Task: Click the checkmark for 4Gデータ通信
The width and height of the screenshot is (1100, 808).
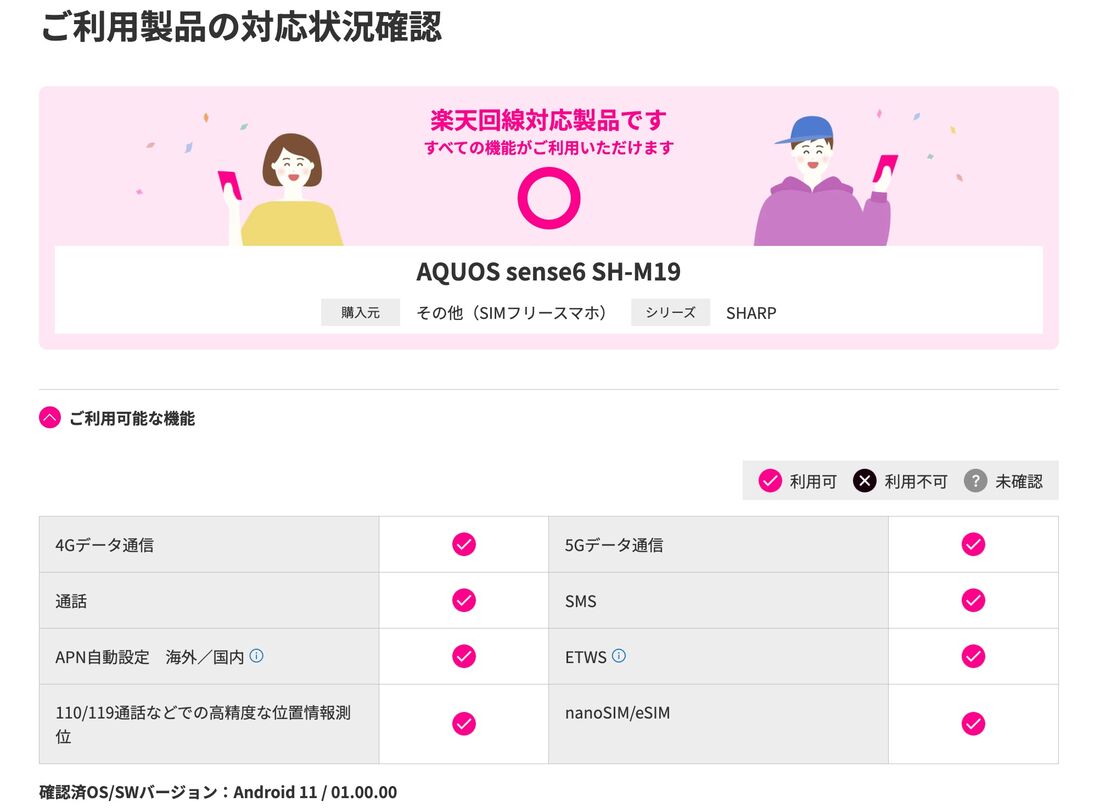Action: (464, 544)
